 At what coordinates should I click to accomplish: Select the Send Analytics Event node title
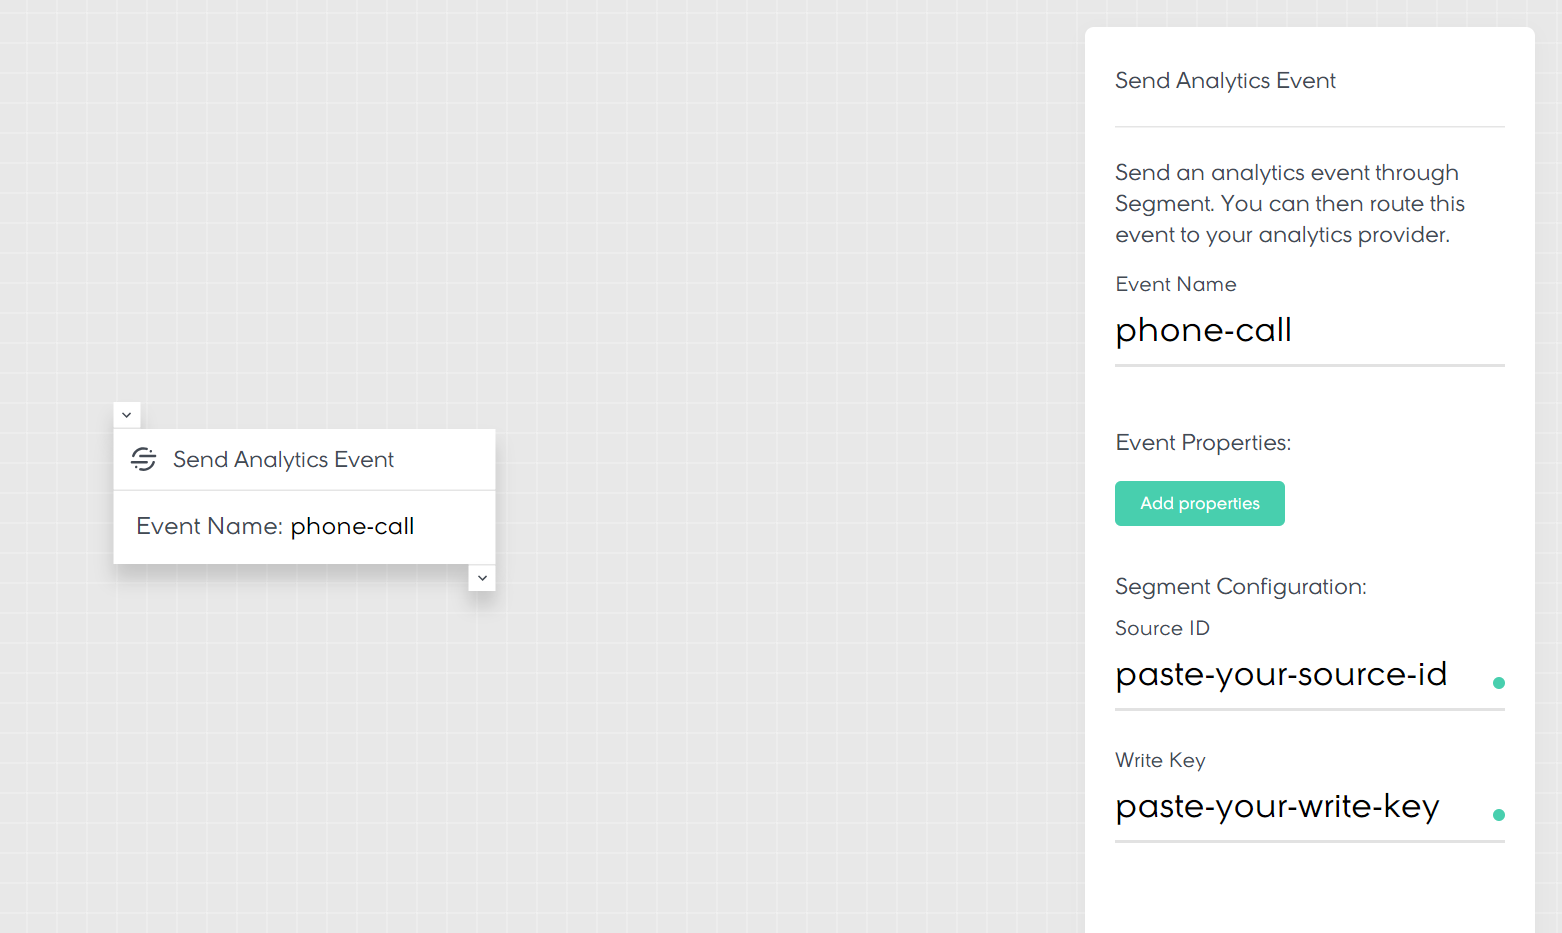pos(283,460)
